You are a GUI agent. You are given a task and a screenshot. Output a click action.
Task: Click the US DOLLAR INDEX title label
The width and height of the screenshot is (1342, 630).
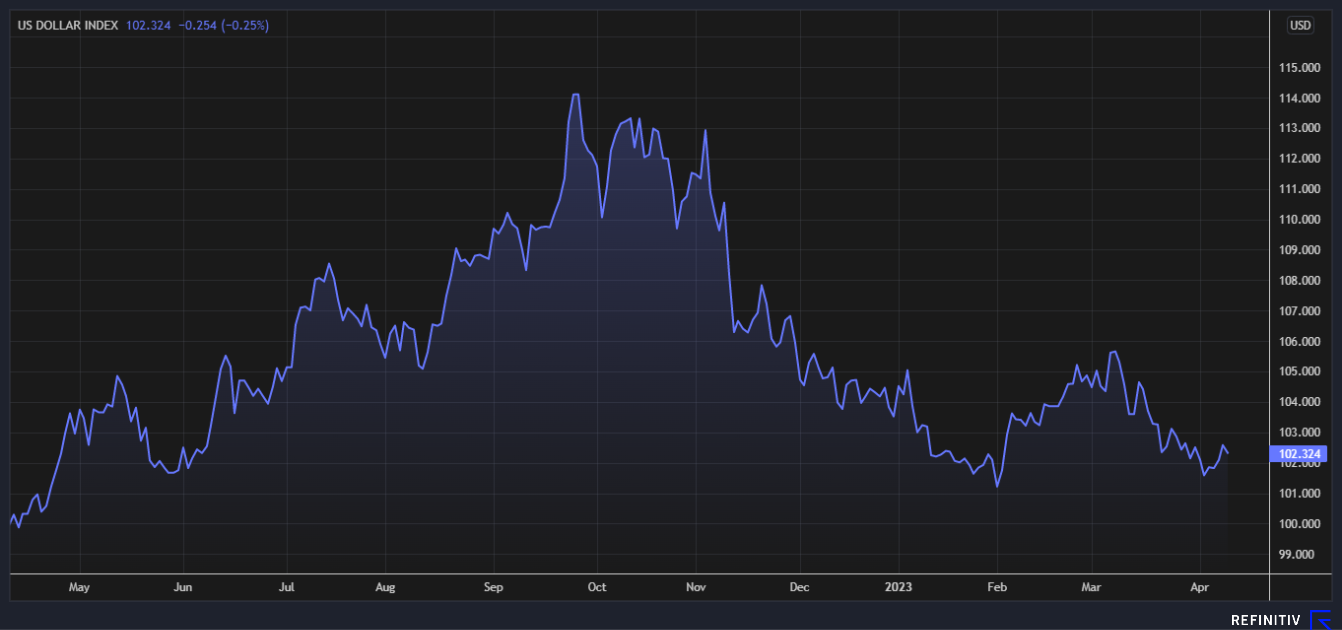69,25
